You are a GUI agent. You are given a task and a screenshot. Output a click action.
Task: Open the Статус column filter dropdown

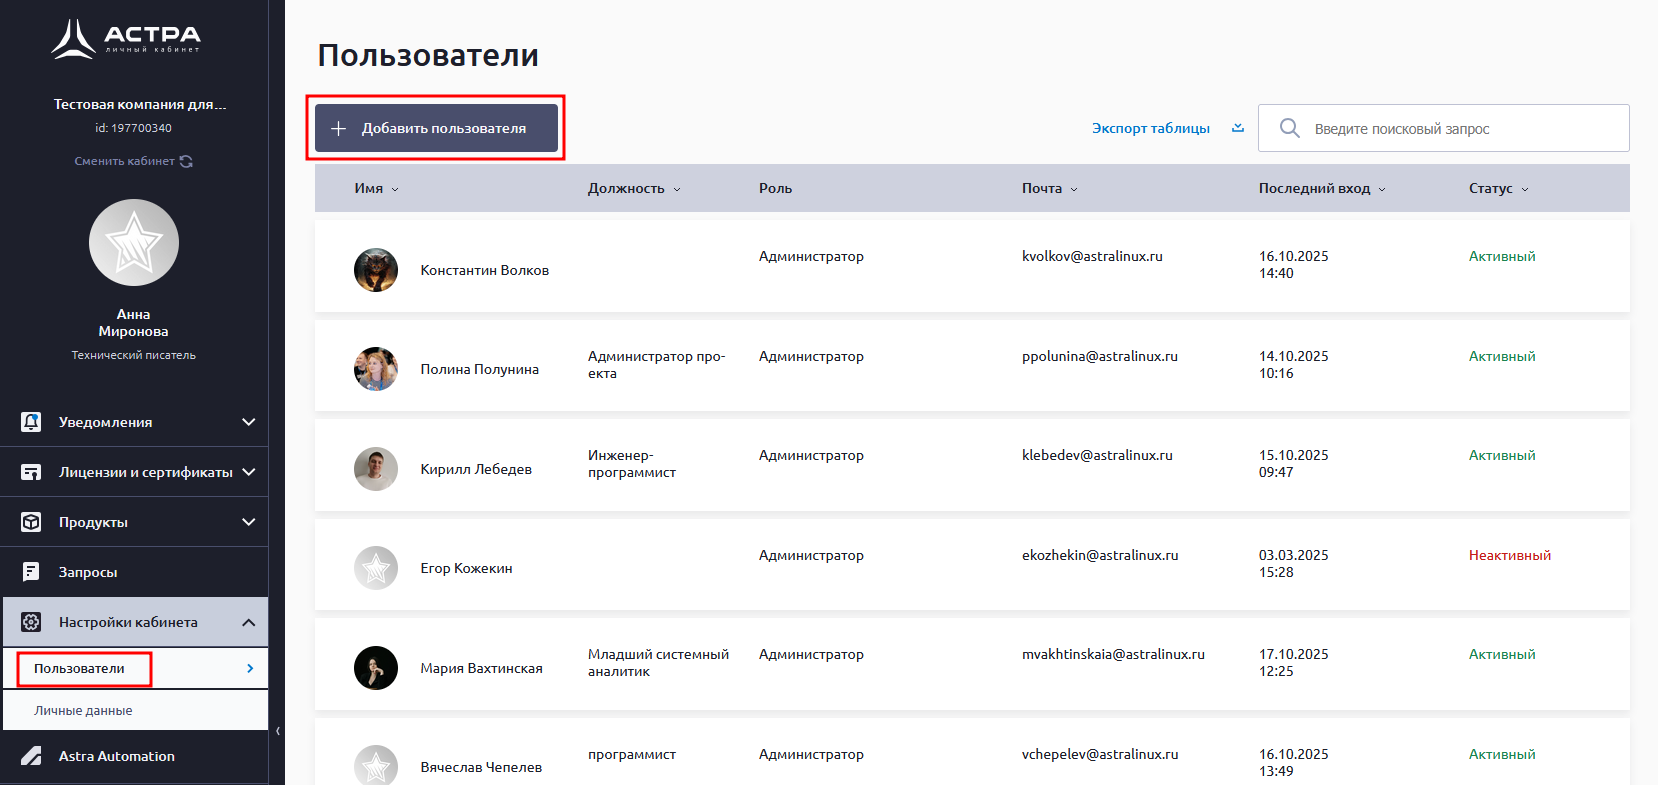(x=1498, y=188)
